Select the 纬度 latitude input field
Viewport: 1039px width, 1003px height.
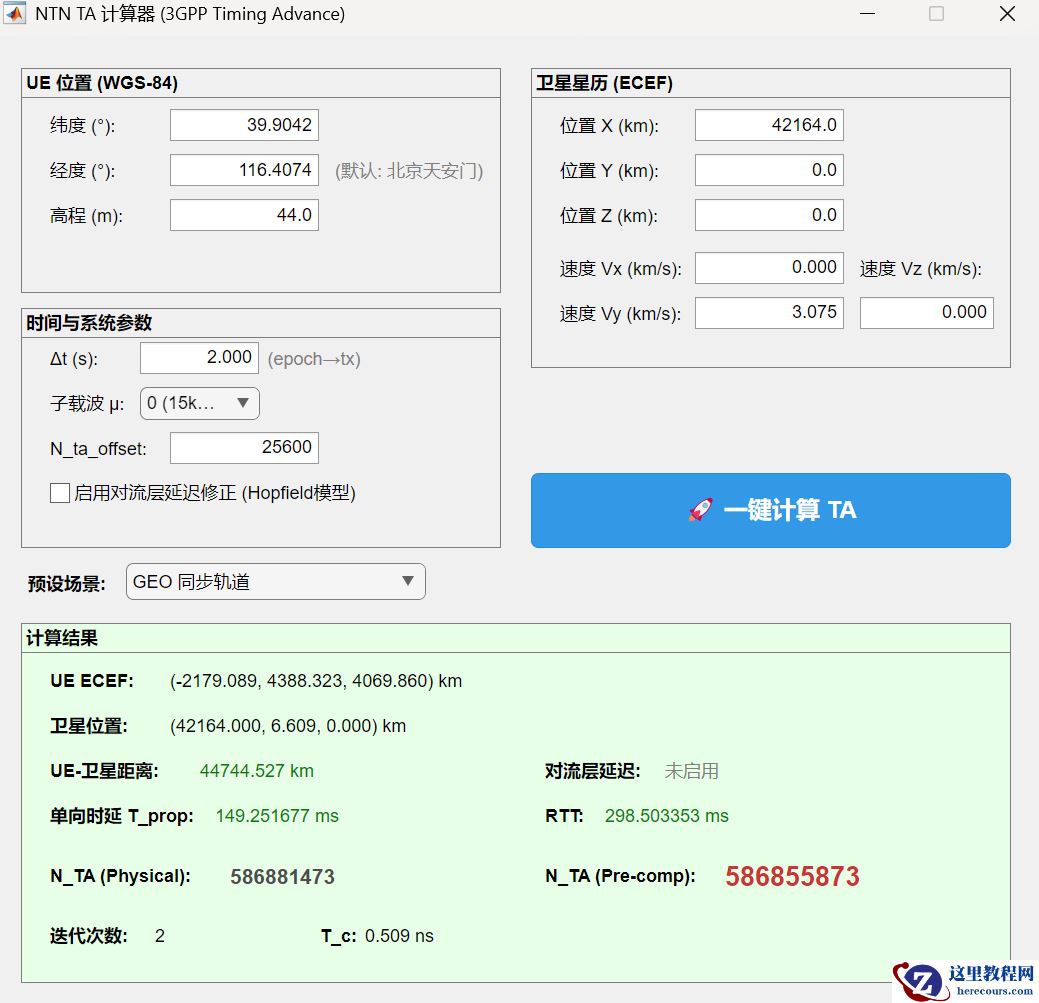coord(244,124)
